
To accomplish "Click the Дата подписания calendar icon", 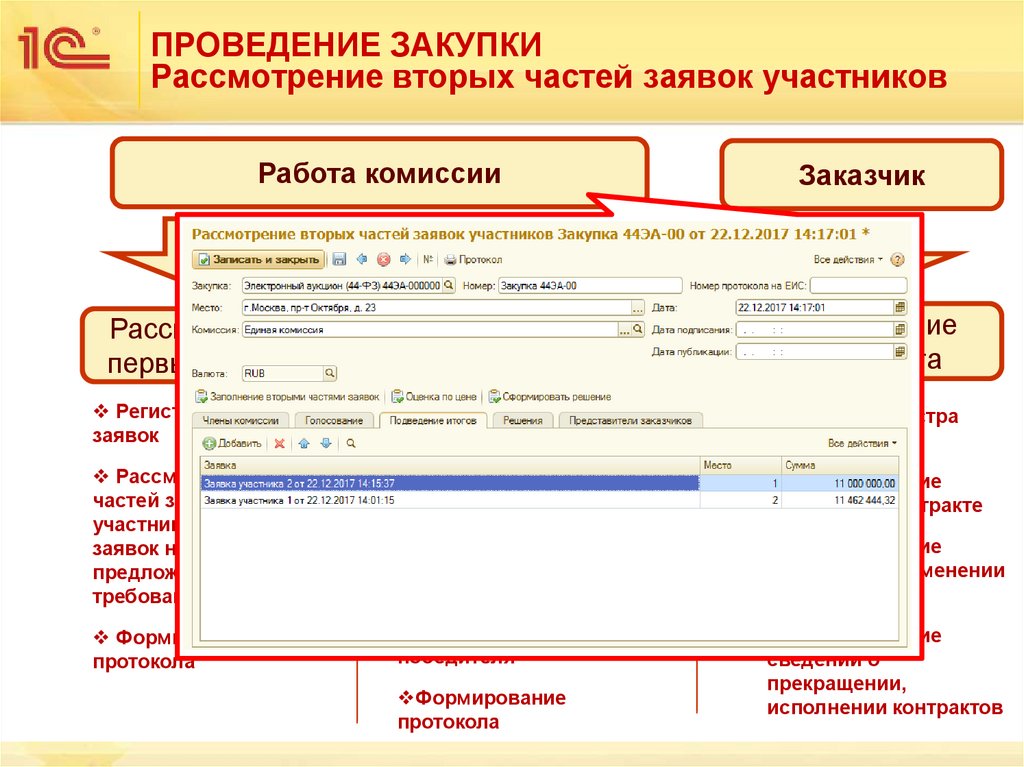I will pos(901,331).
